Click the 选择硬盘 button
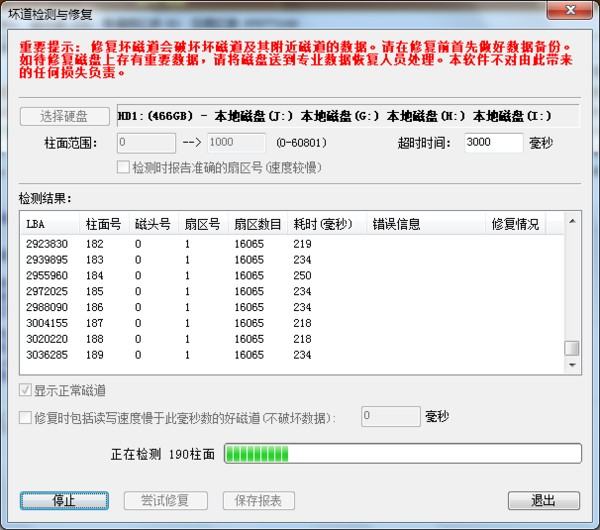The image size is (600, 530). pyautogui.click(x=65, y=116)
